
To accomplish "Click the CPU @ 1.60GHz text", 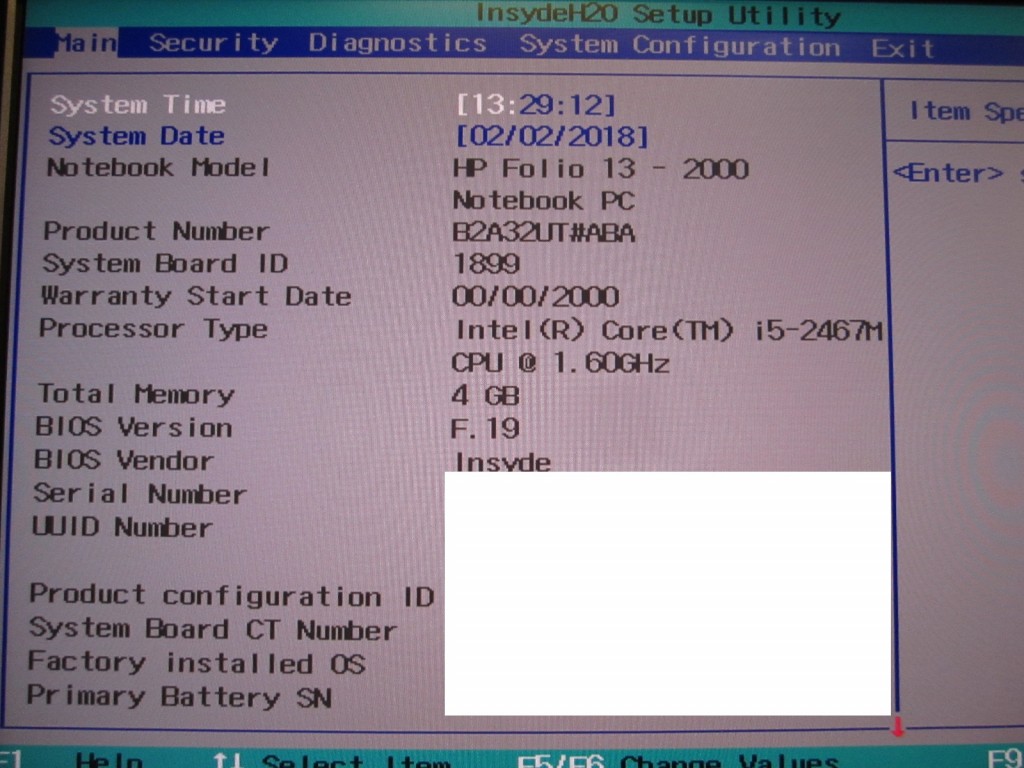I will (560, 362).
